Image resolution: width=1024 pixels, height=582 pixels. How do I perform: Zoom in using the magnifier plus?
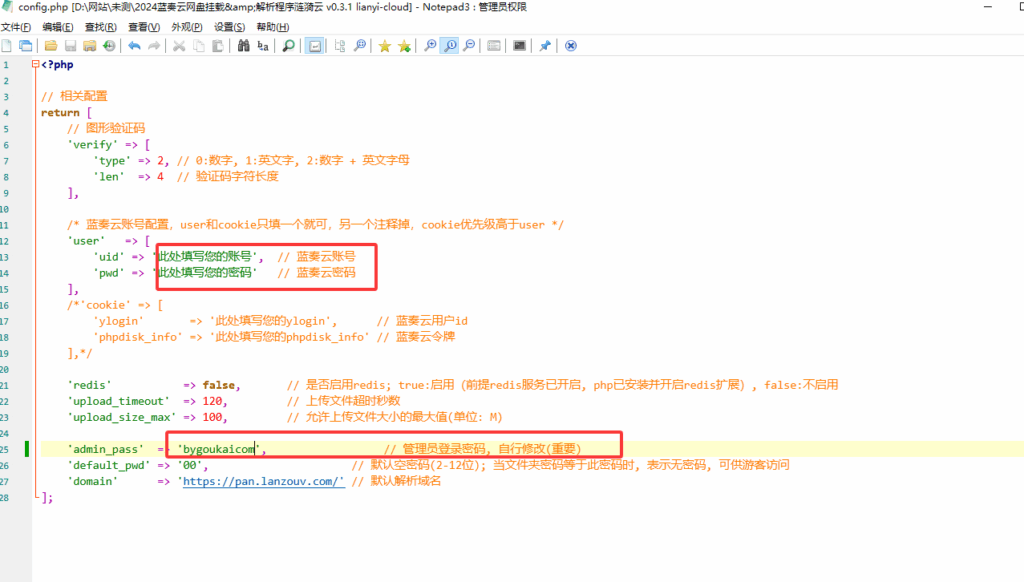pyautogui.click(x=431, y=46)
